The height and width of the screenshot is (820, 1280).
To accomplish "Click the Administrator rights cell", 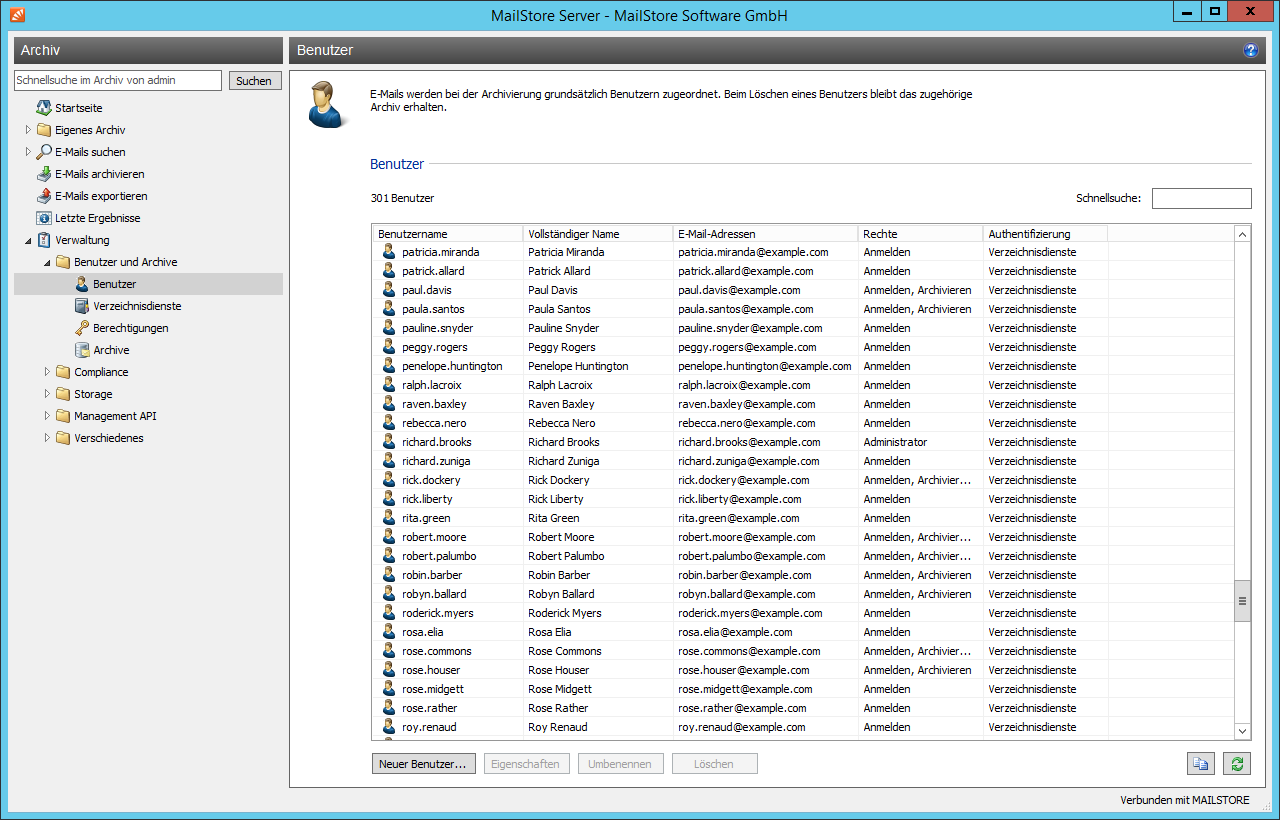I will [x=895, y=442].
